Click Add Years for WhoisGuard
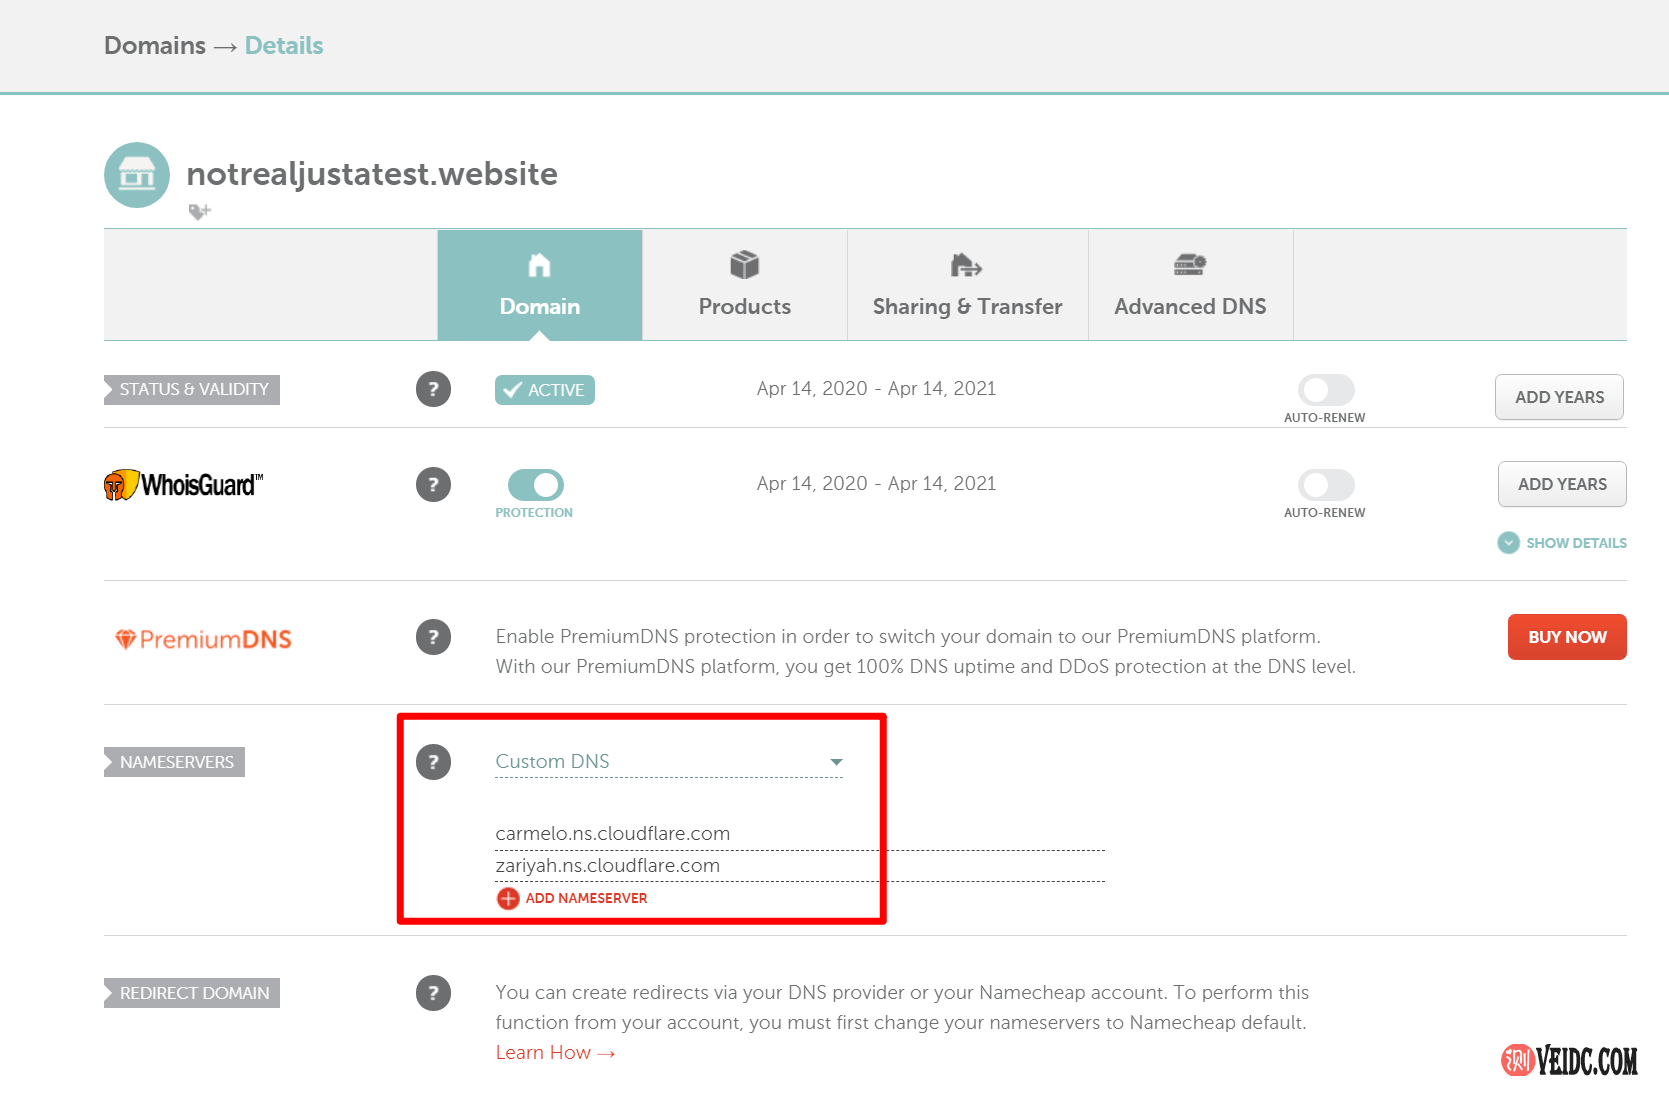This screenshot has height=1106, width=1669. click(x=1562, y=484)
